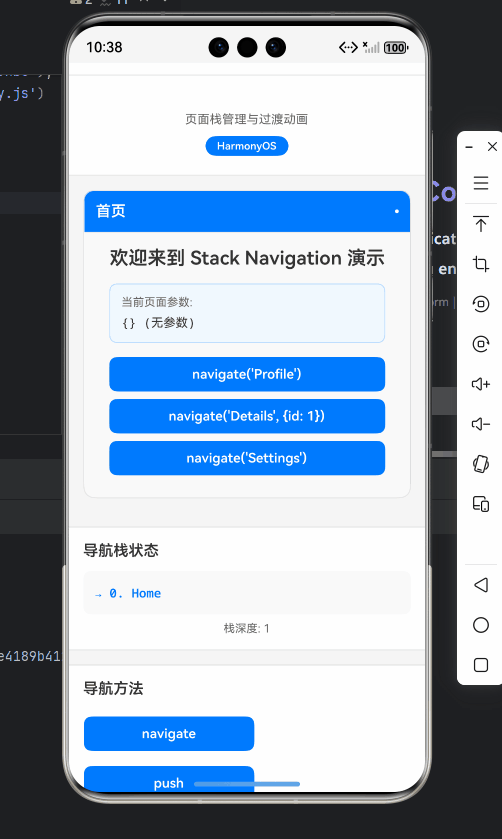
Task: Click the cellular signal icon in status bar
Action: (371, 48)
